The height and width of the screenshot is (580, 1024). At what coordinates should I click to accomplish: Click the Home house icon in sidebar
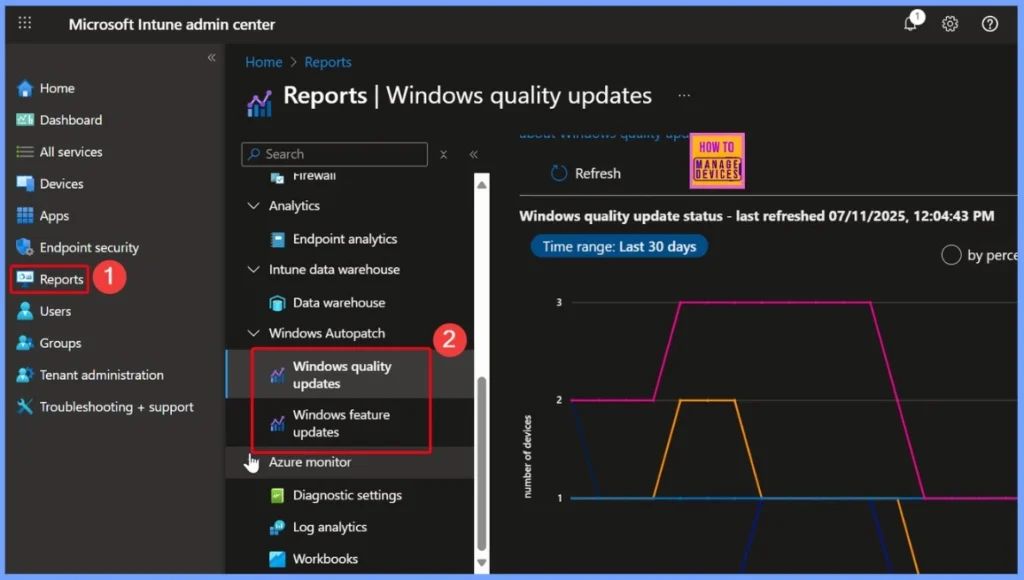[25, 88]
